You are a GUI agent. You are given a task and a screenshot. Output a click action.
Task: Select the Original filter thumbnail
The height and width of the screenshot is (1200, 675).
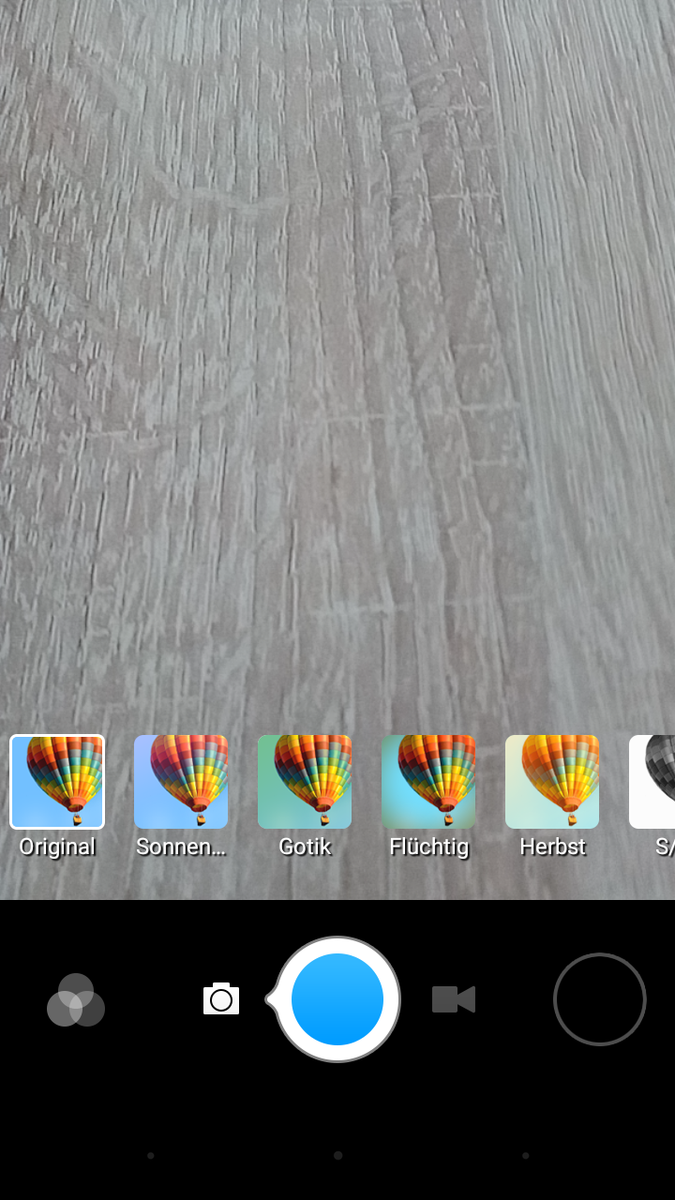click(x=57, y=782)
